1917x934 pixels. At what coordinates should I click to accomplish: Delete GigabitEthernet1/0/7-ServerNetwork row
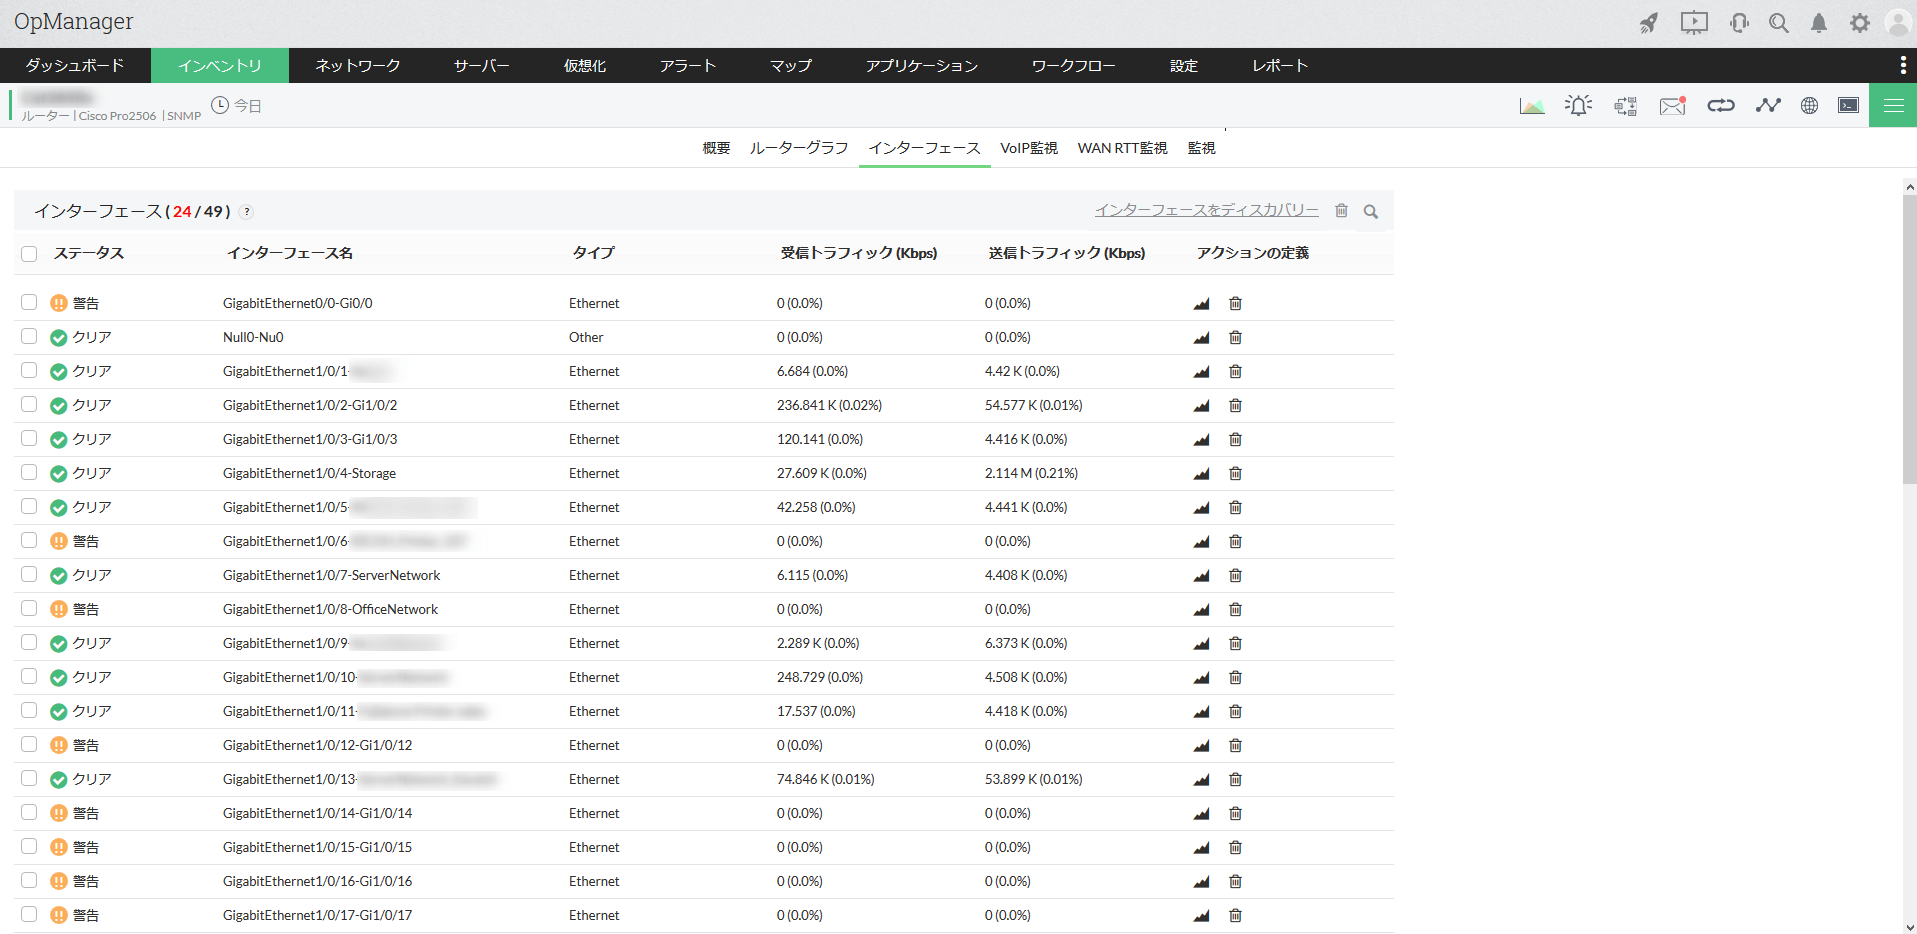(x=1235, y=576)
